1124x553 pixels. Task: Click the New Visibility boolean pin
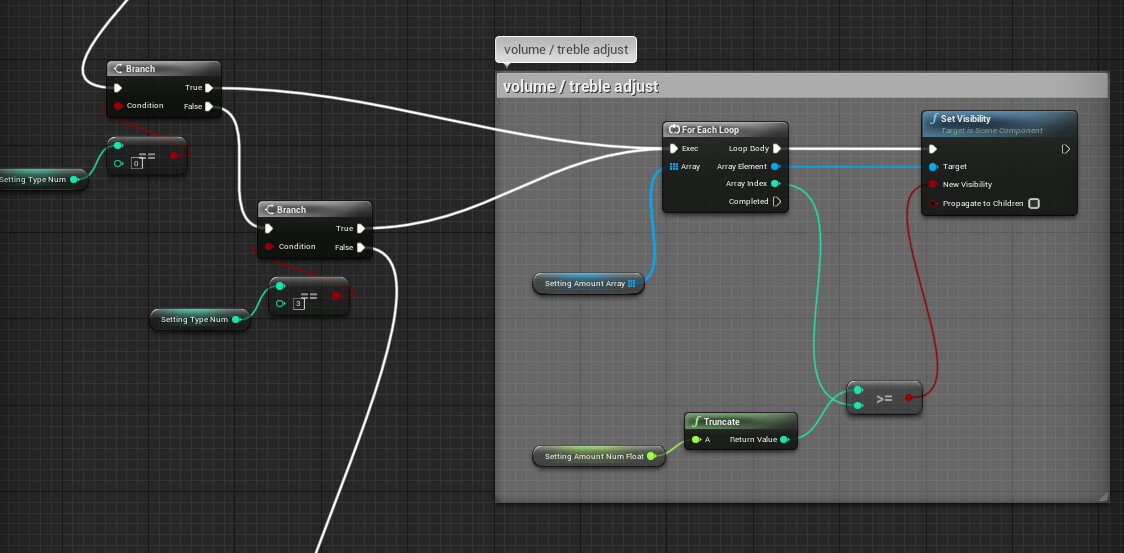933,184
